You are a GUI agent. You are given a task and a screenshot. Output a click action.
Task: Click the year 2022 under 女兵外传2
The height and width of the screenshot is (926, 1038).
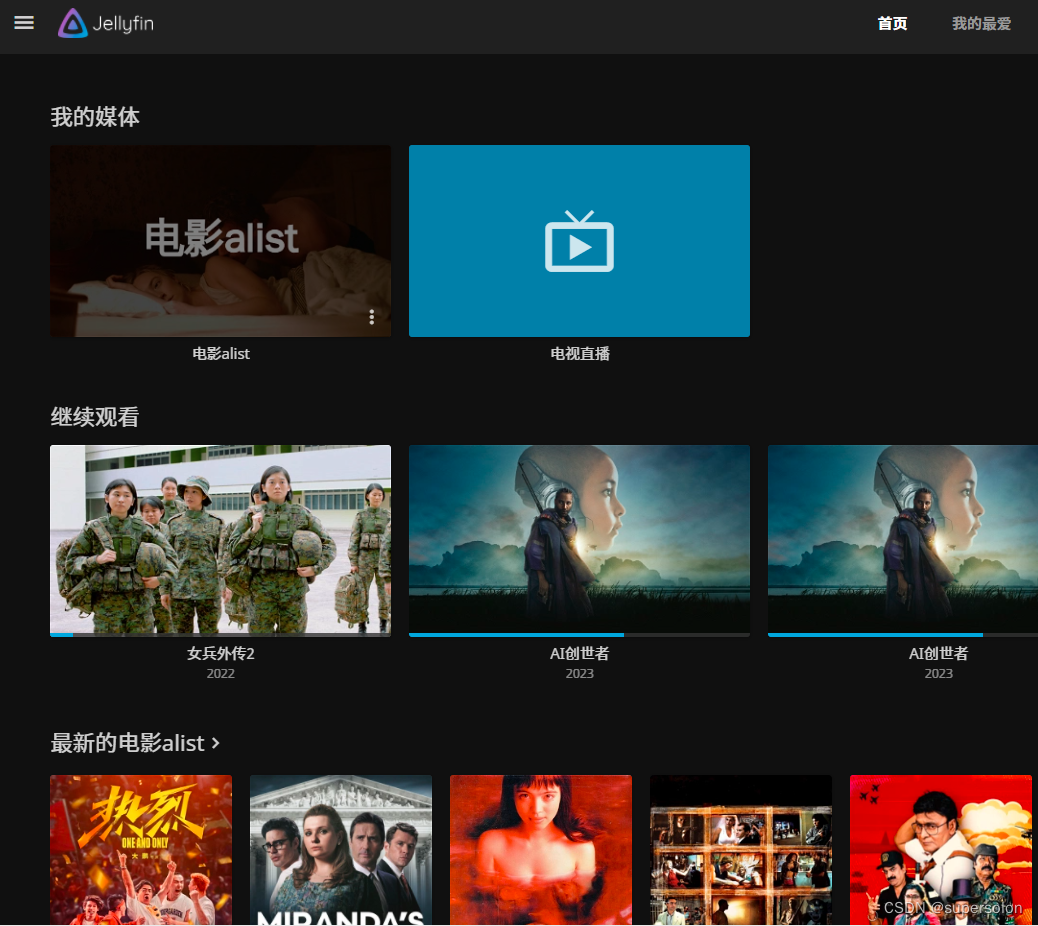tap(220, 673)
